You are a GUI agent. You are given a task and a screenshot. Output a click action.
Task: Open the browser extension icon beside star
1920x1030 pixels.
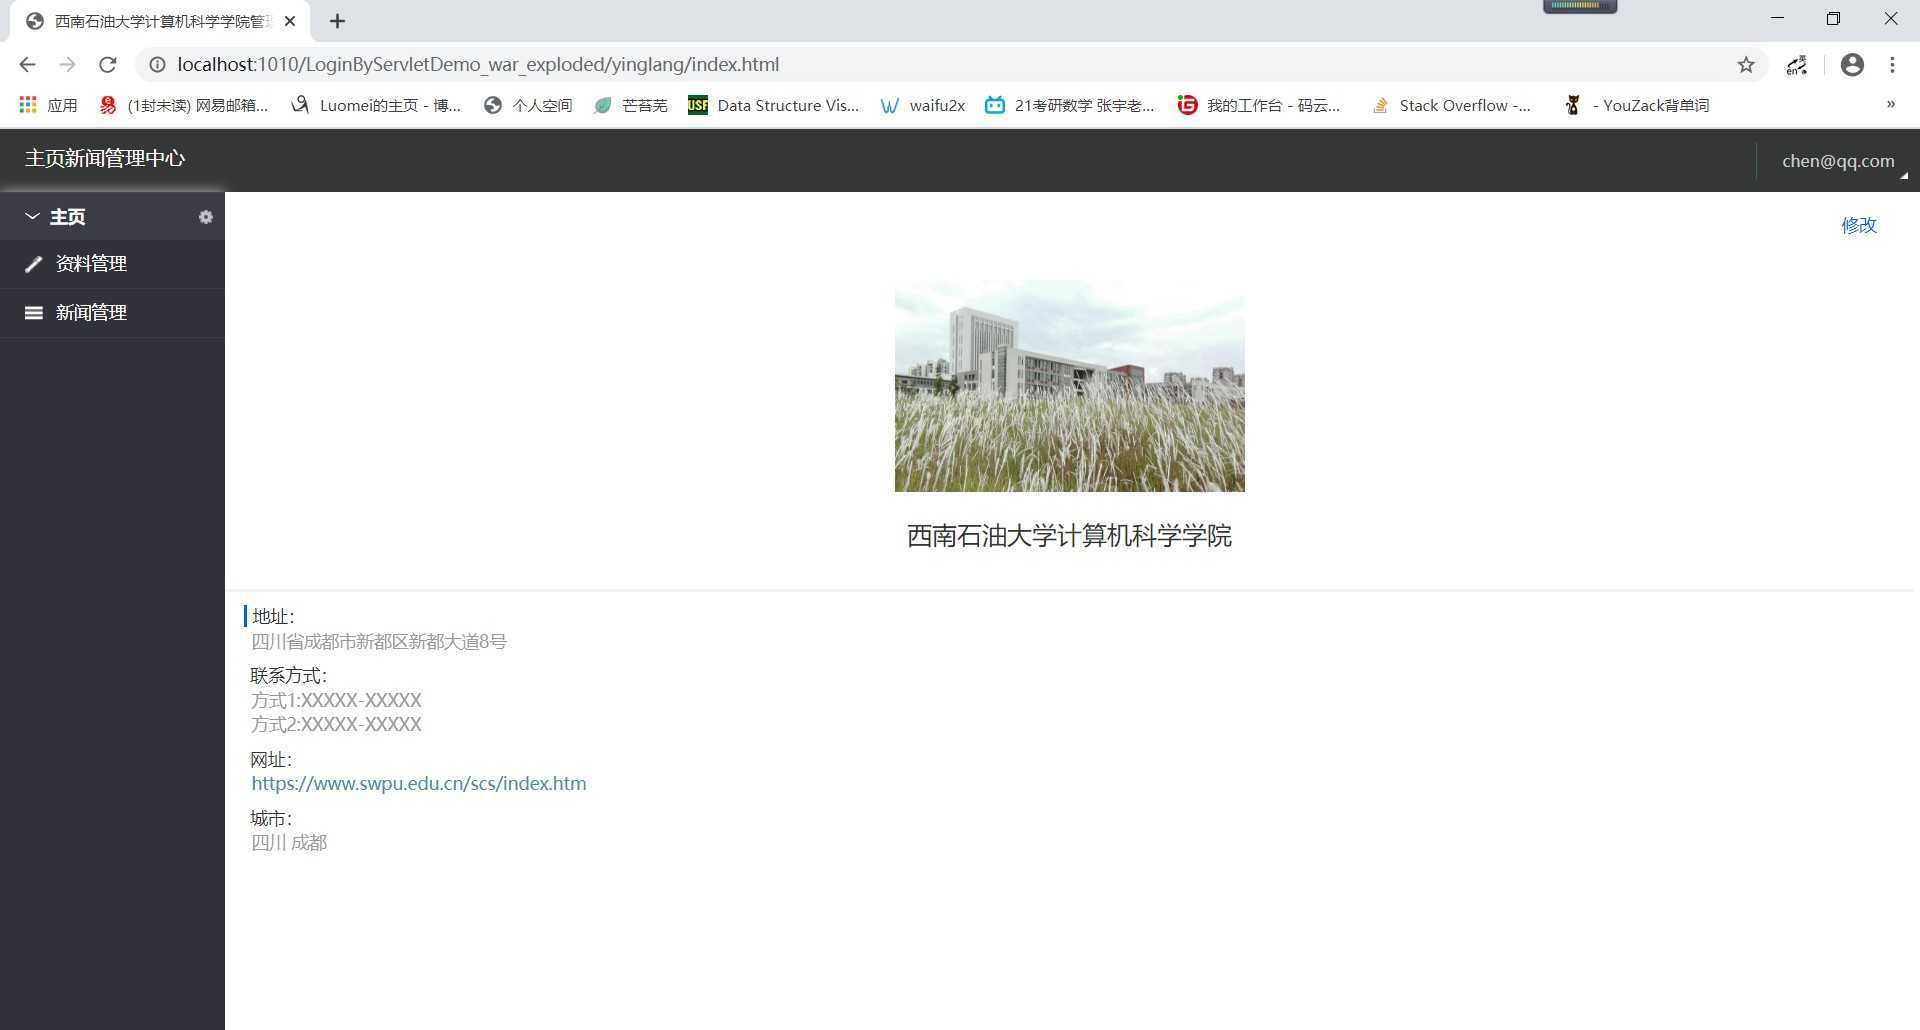(1797, 64)
